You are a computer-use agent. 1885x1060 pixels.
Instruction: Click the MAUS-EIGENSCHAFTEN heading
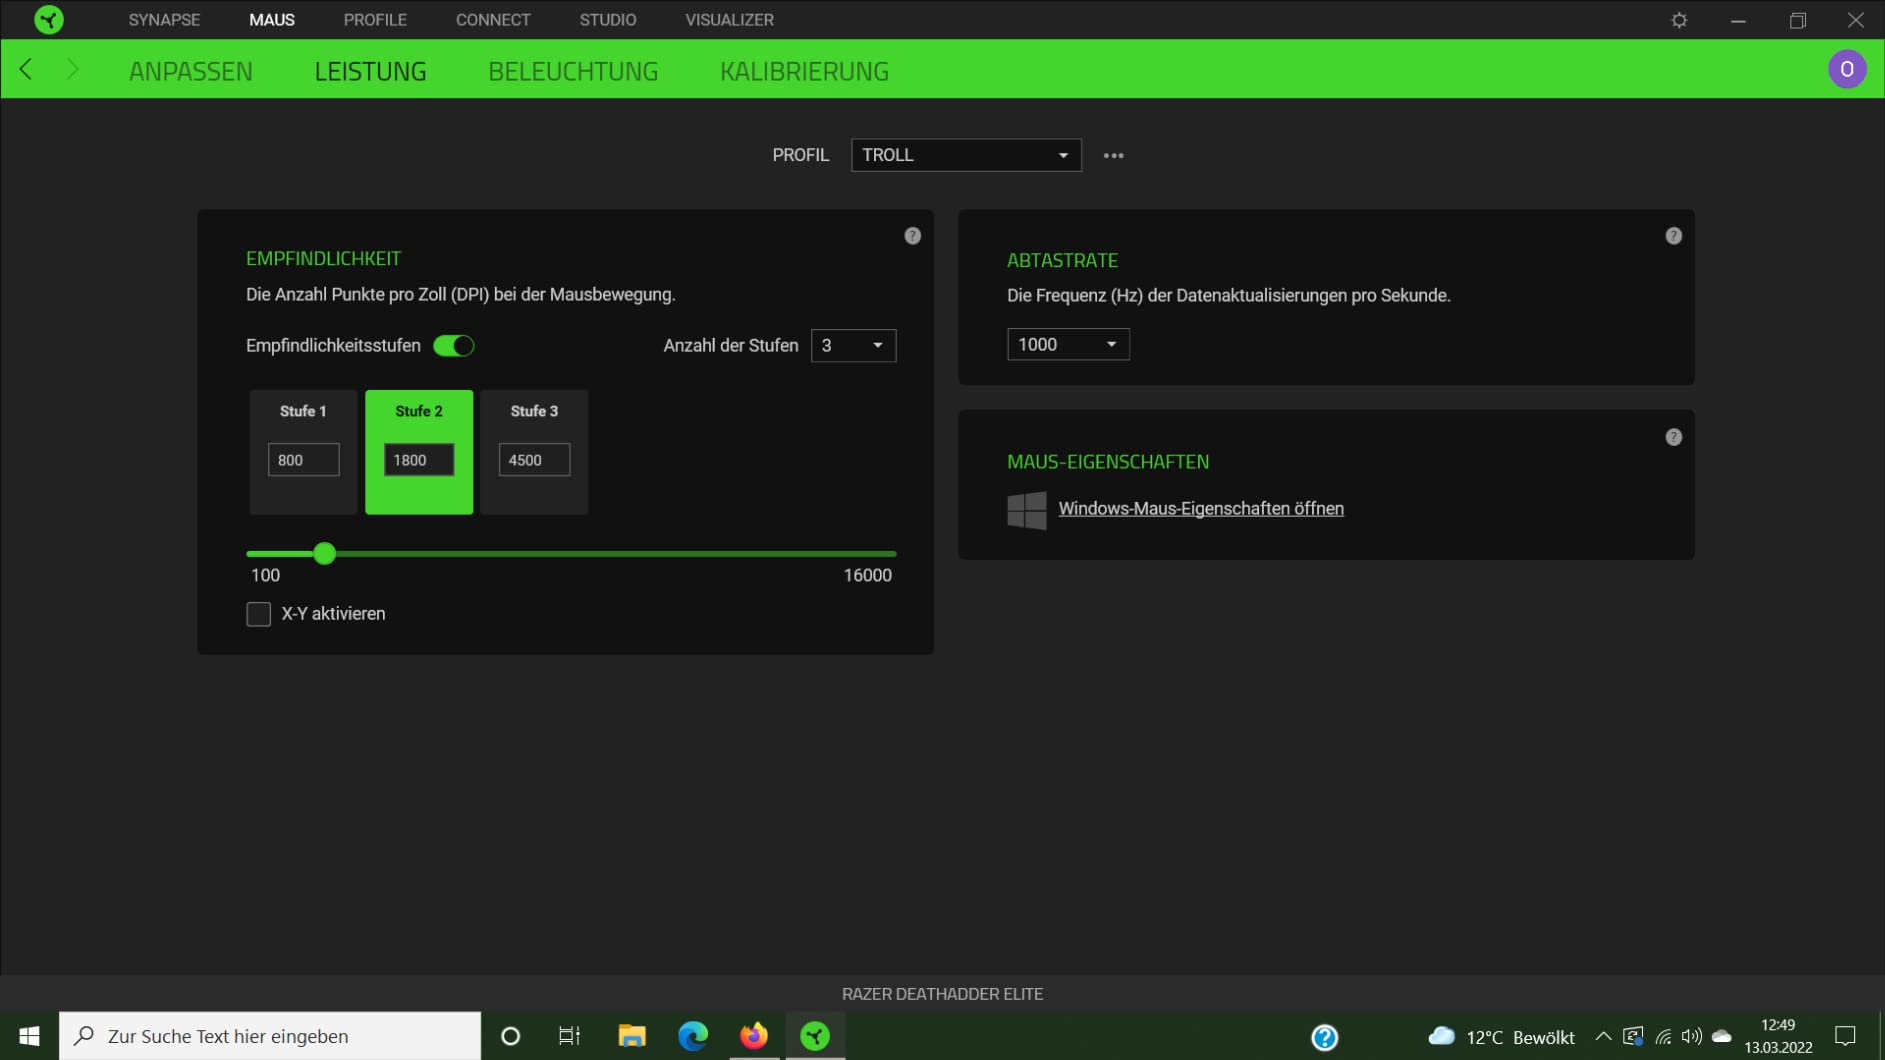pos(1108,462)
